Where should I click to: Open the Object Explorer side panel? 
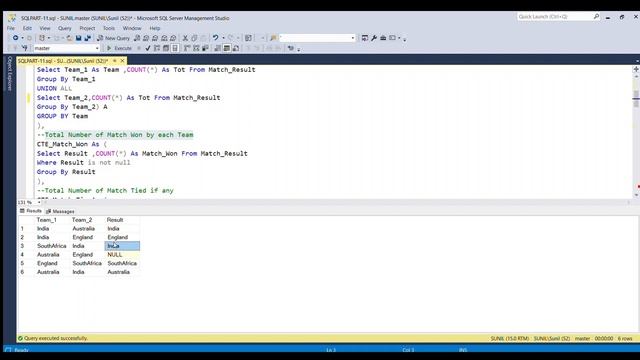pyautogui.click(x=10, y=73)
